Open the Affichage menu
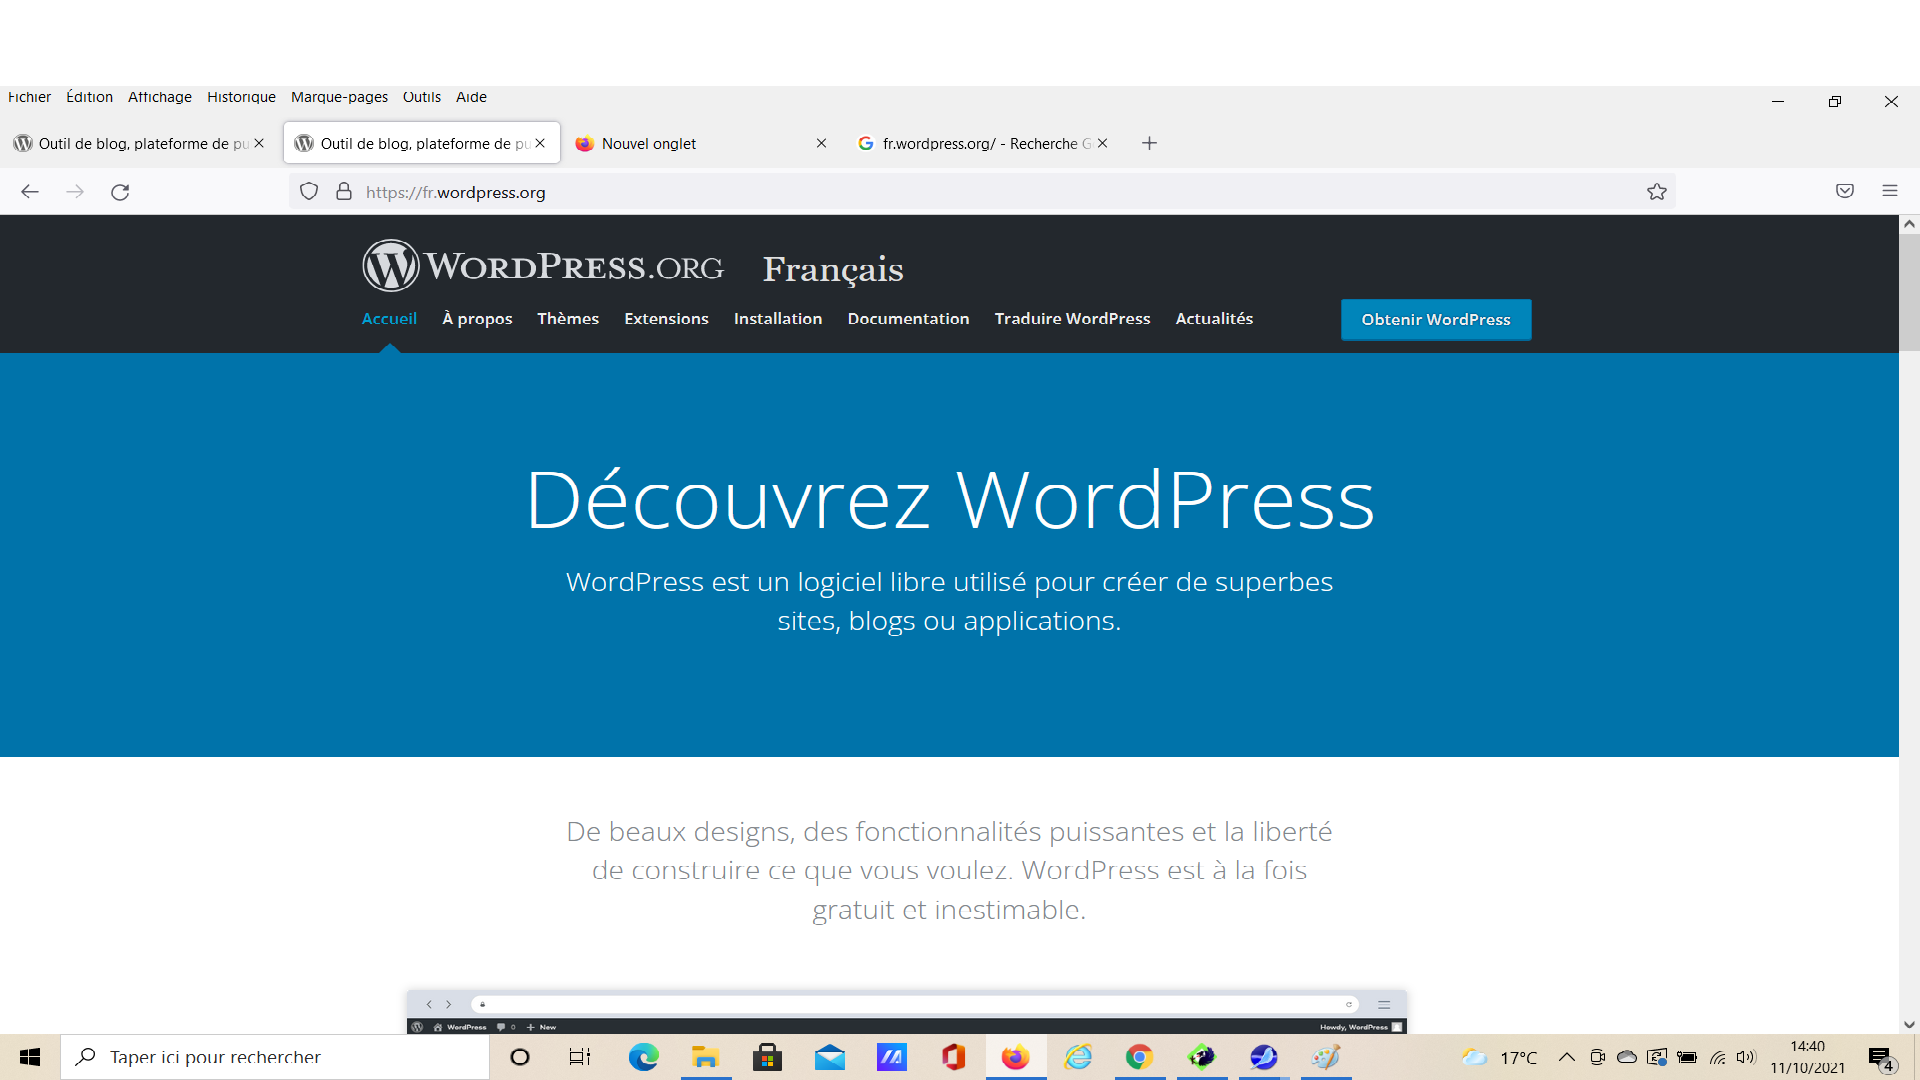This screenshot has width=1920, height=1080. point(160,97)
